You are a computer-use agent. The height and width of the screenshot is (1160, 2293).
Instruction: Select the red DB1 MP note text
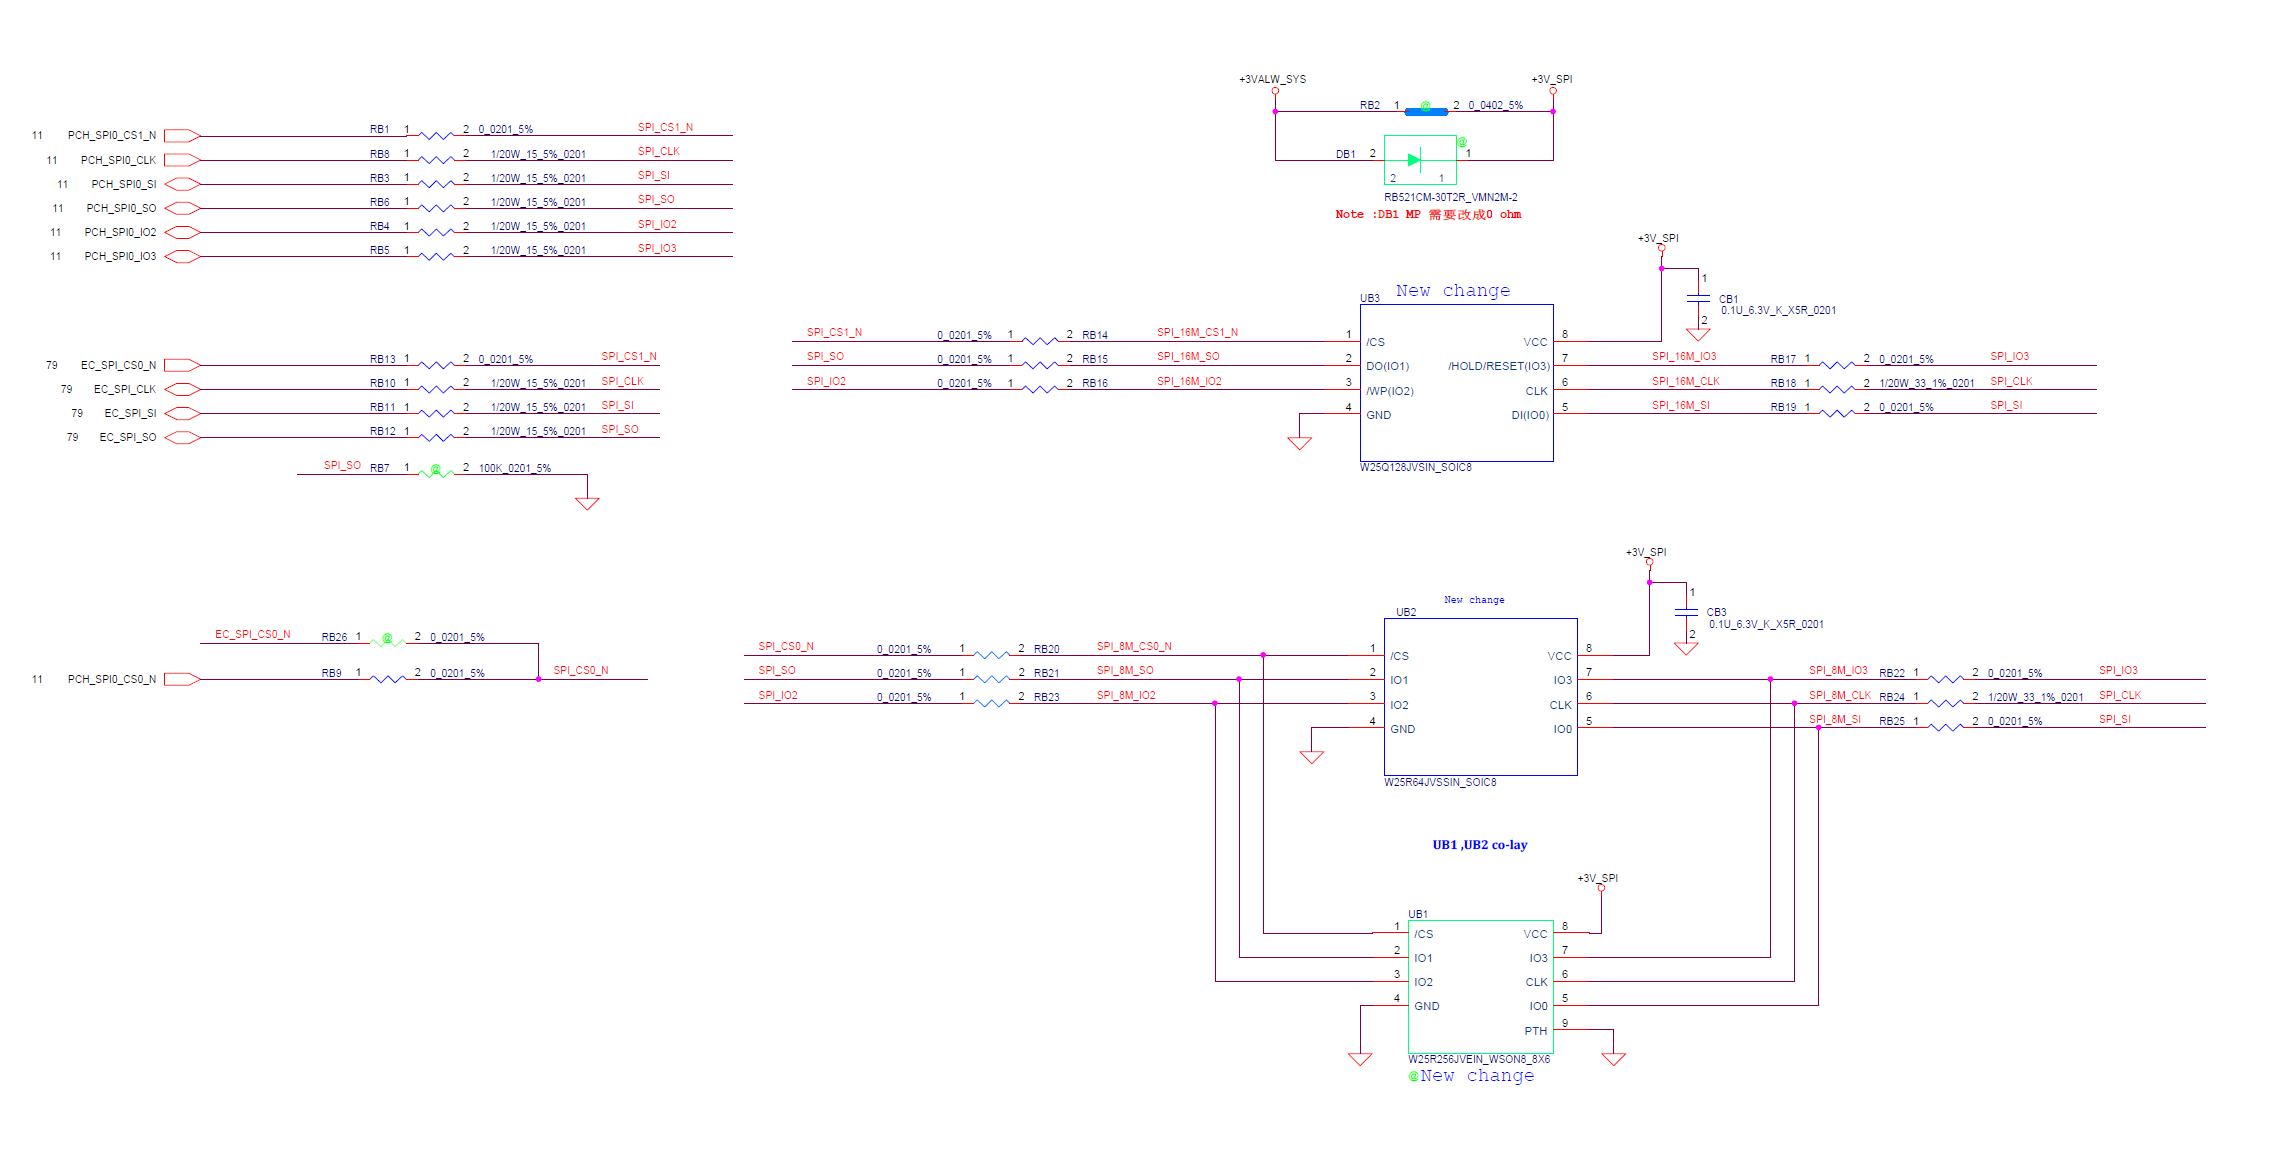tap(1427, 214)
